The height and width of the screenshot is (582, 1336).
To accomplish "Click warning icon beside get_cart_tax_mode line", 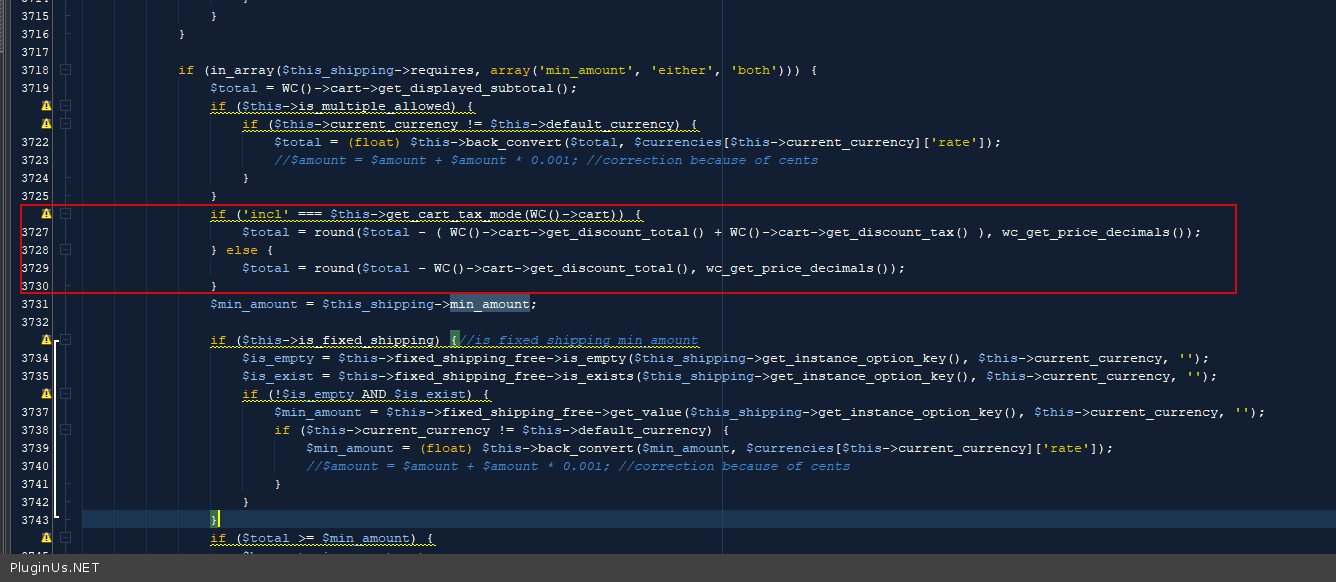I will pyautogui.click(x=46, y=214).
